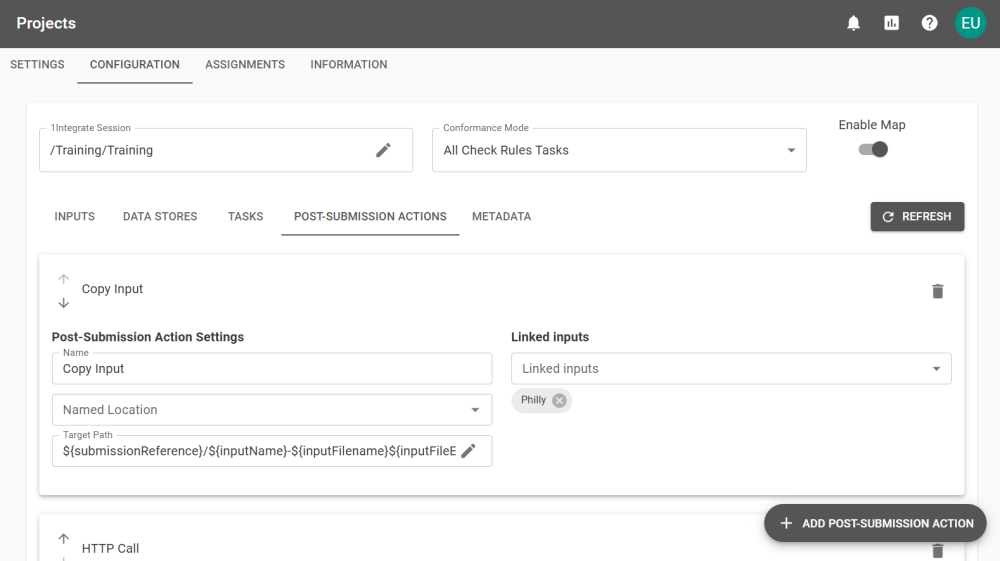1000x561 pixels.
Task: Select the Post-Submission Actions sub-tab
Action: (x=370, y=217)
